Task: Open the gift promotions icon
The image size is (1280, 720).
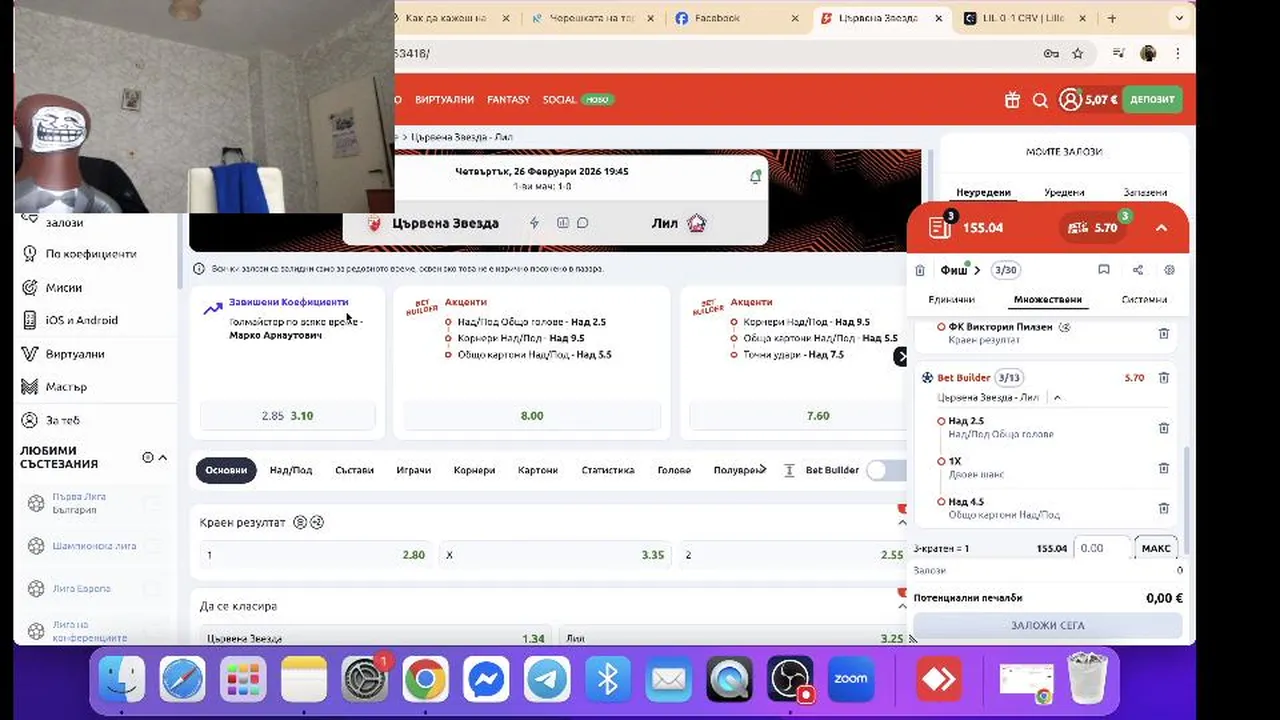Action: coord(1012,100)
